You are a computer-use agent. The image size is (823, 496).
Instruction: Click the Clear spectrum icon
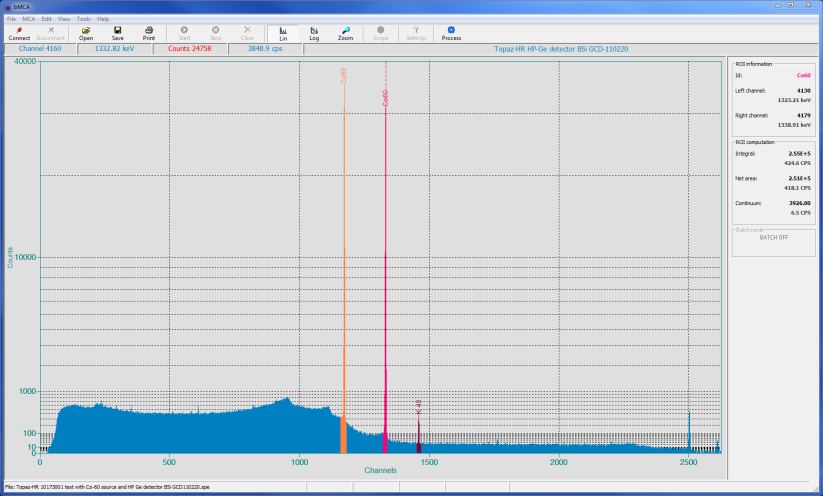pos(247,34)
